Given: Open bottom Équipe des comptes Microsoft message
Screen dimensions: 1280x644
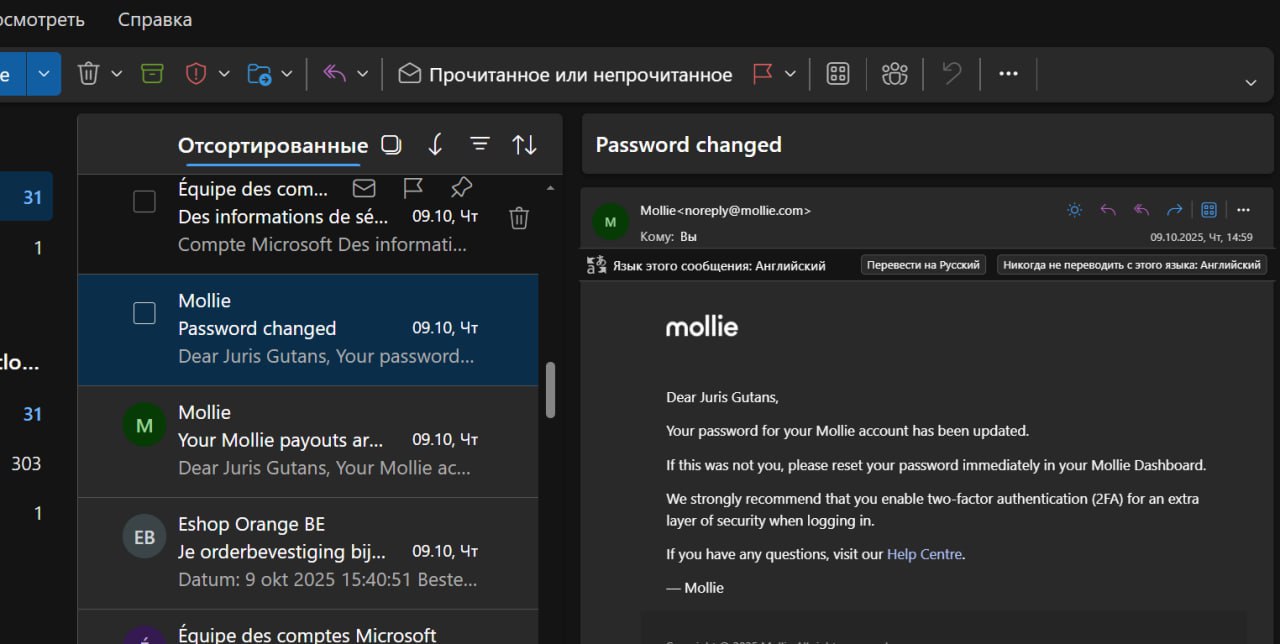Looking at the screenshot, I should [x=308, y=627].
